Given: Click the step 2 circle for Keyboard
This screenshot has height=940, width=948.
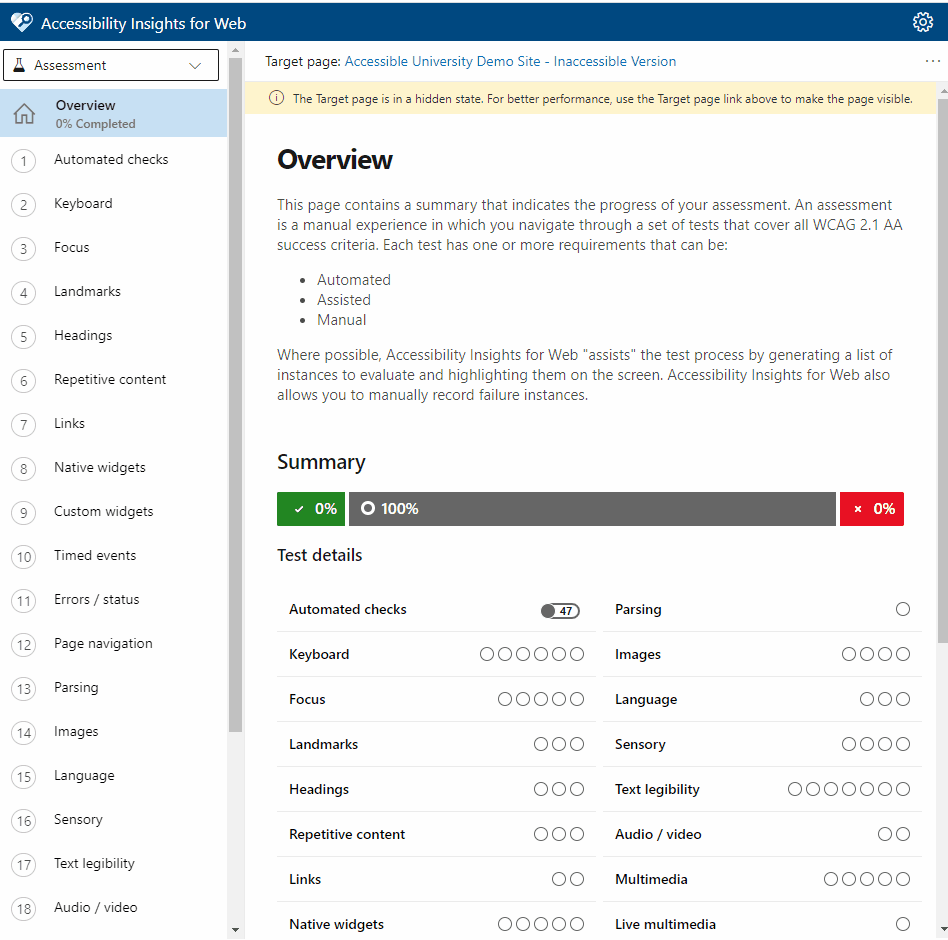Looking at the screenshot, I should (24, 205).
